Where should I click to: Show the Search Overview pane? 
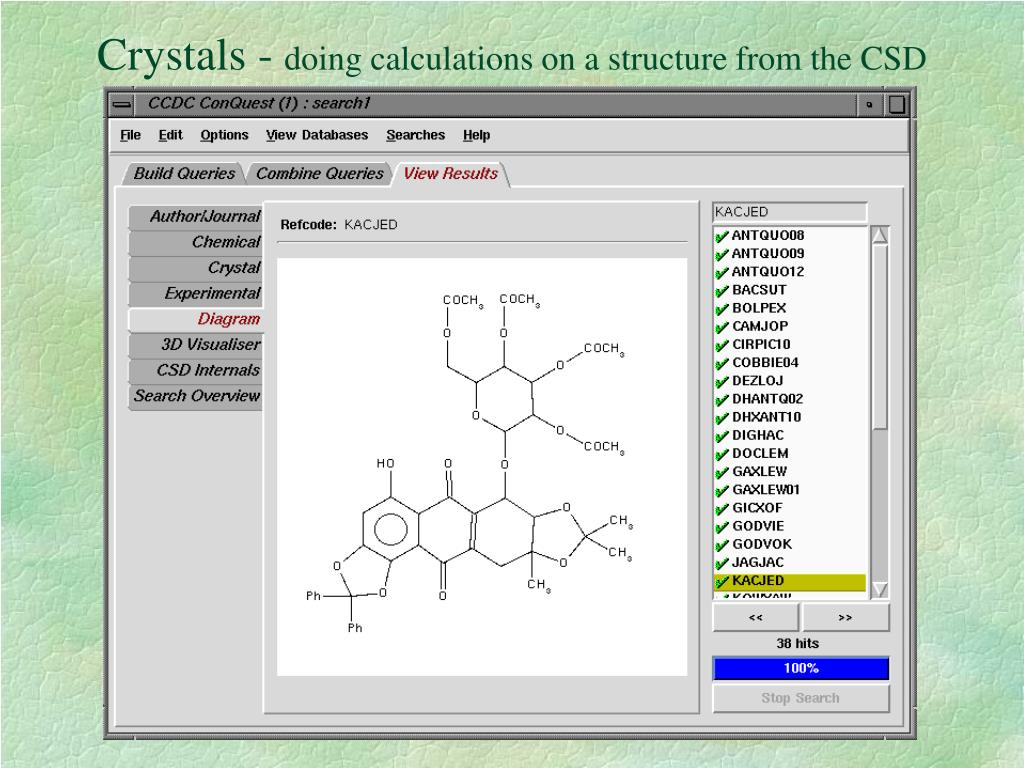[x=196, y=395]
